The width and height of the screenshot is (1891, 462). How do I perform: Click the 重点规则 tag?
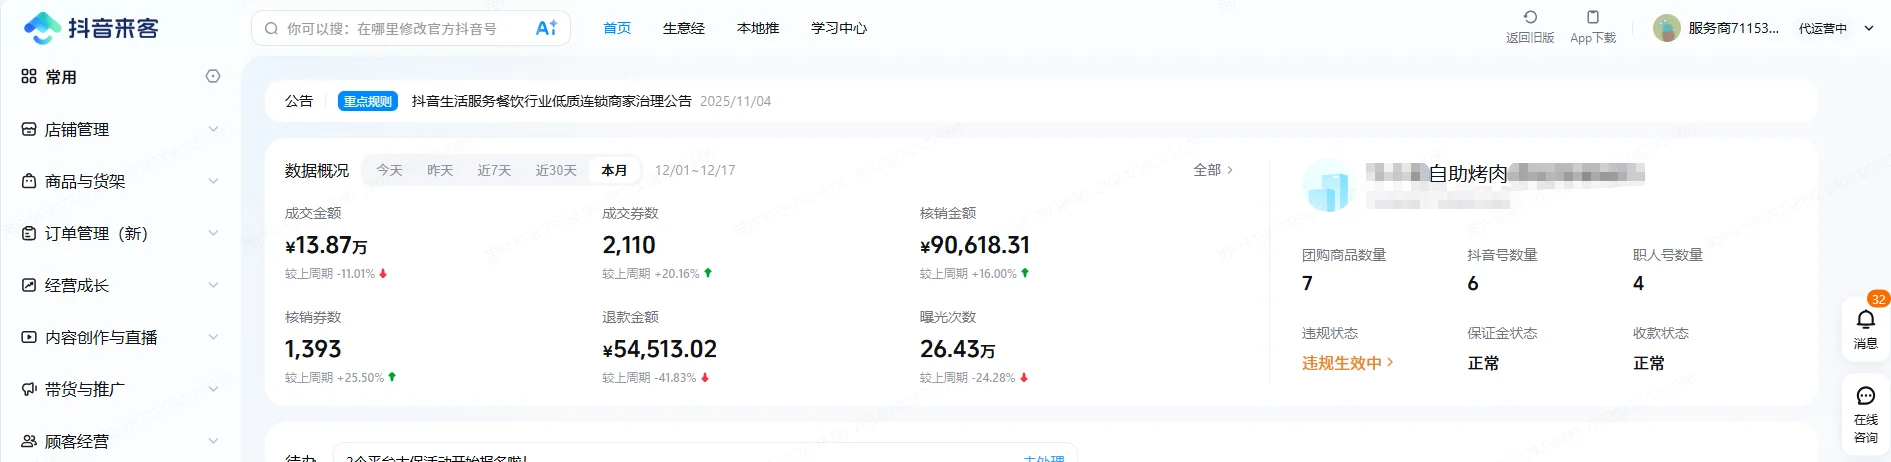point(368,101)
